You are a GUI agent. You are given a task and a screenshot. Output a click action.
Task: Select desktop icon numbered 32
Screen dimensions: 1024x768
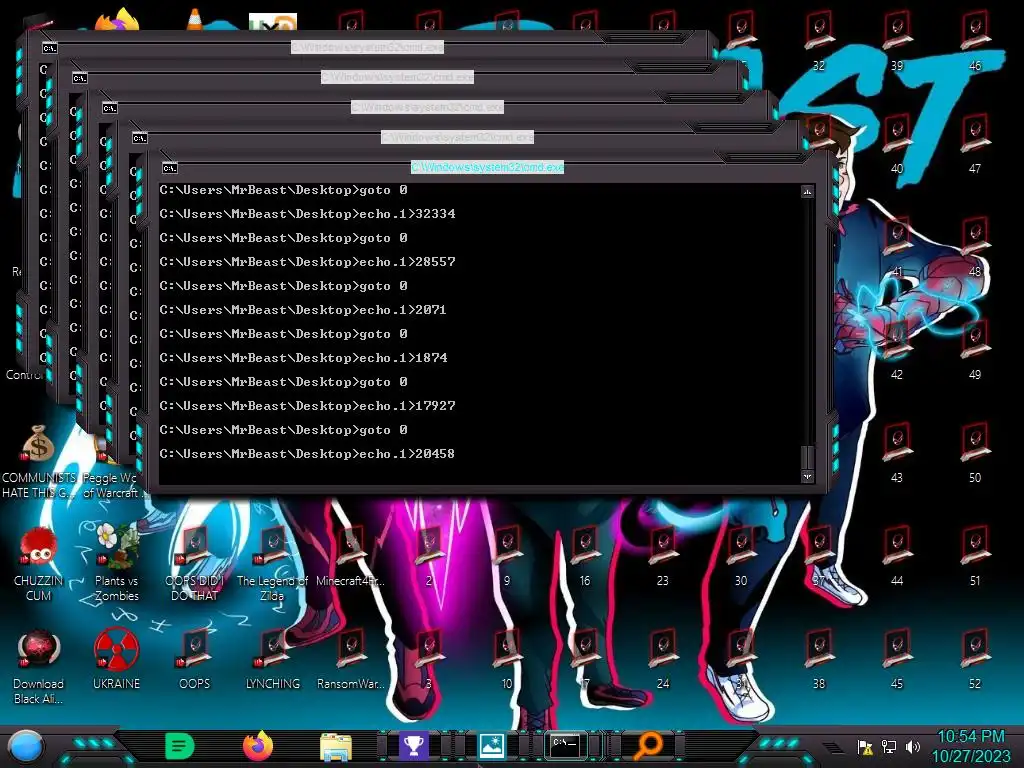[x=819, y=40]
